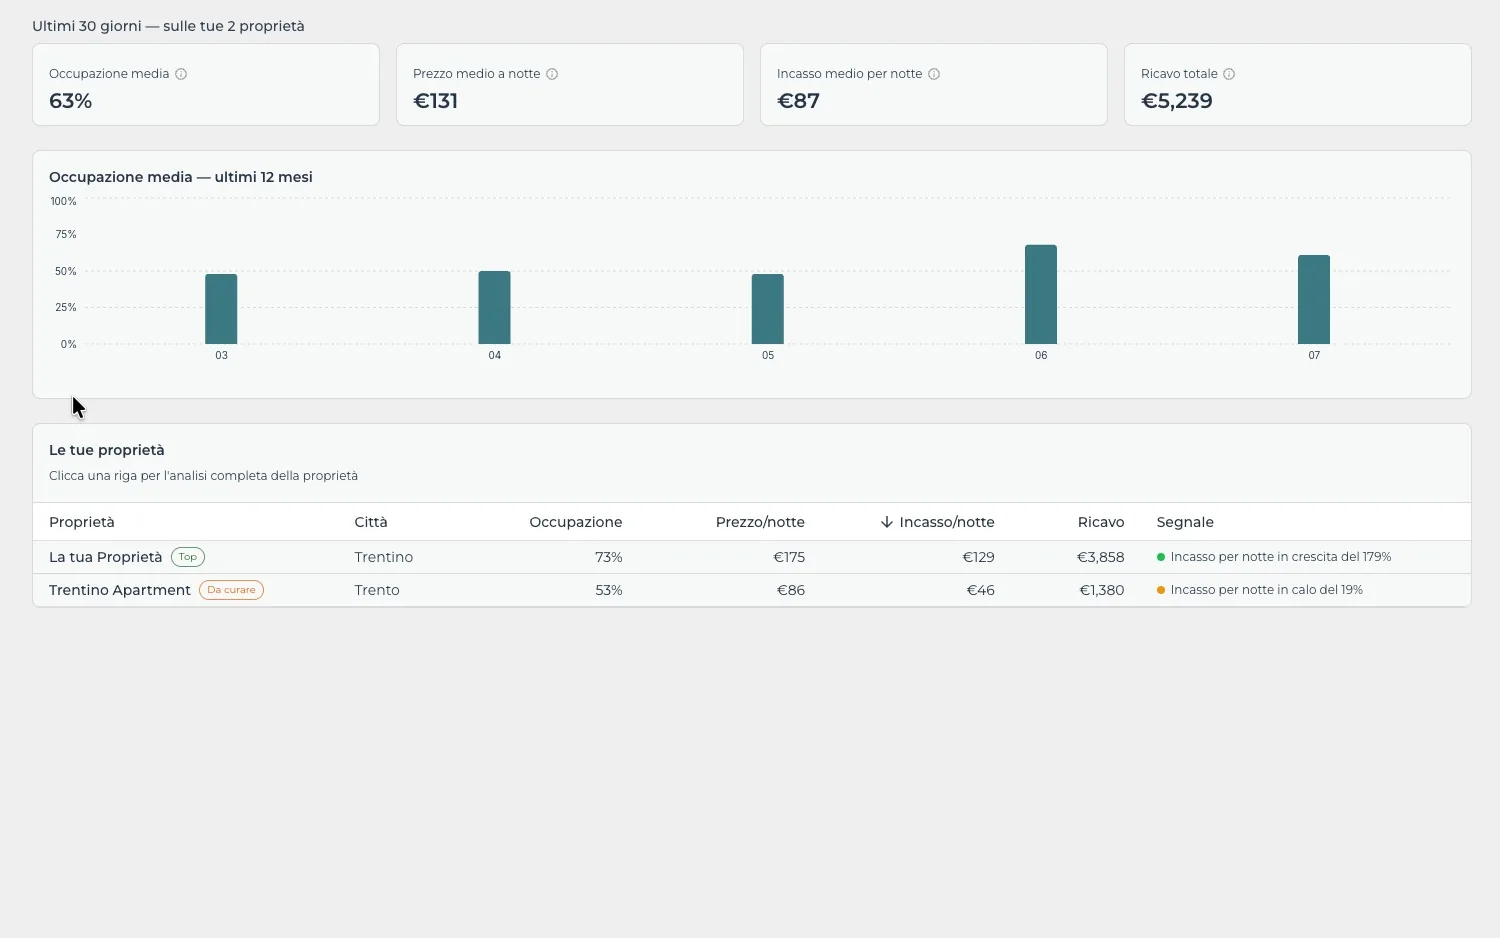This screenshot has width=1500, height=938.
Task: Sort table by Ricavo column header
Action: point(1101,522)
